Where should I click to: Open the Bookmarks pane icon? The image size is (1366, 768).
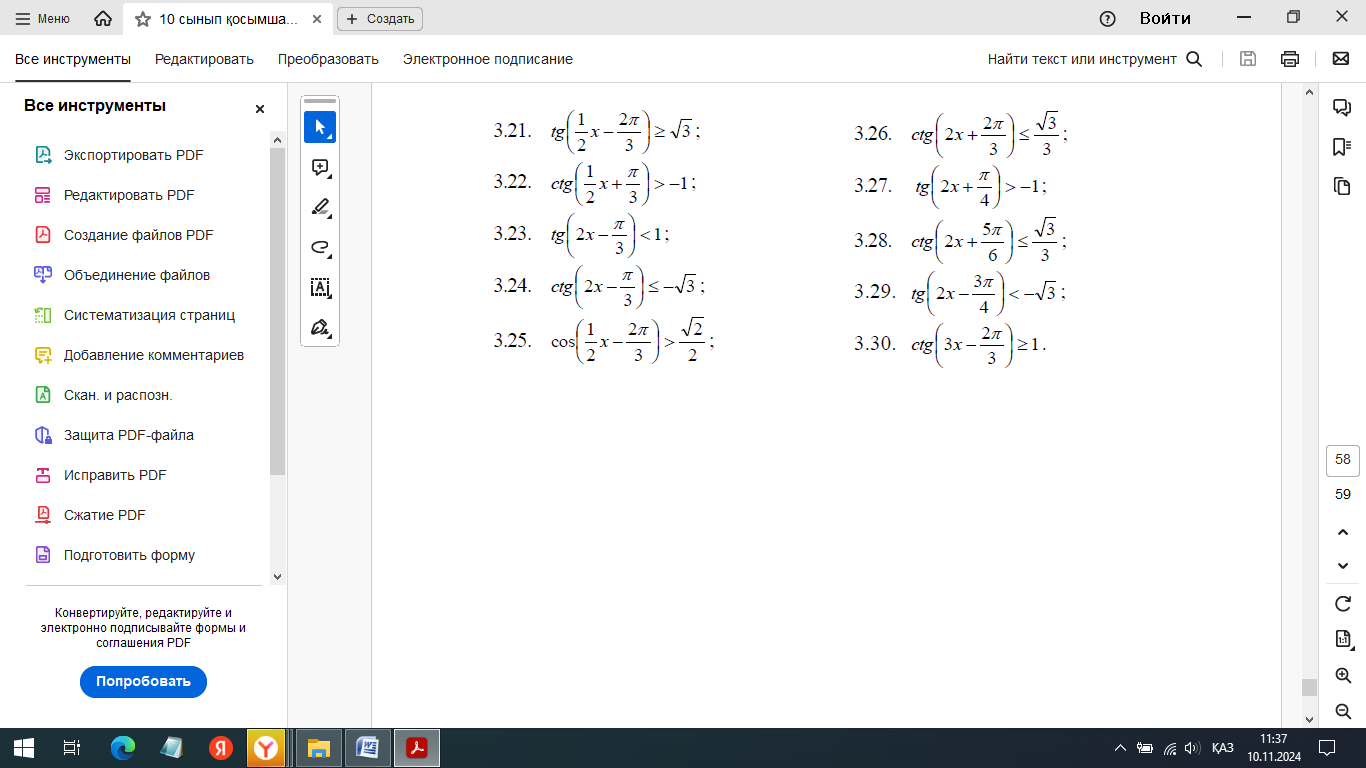[1342, 147]
